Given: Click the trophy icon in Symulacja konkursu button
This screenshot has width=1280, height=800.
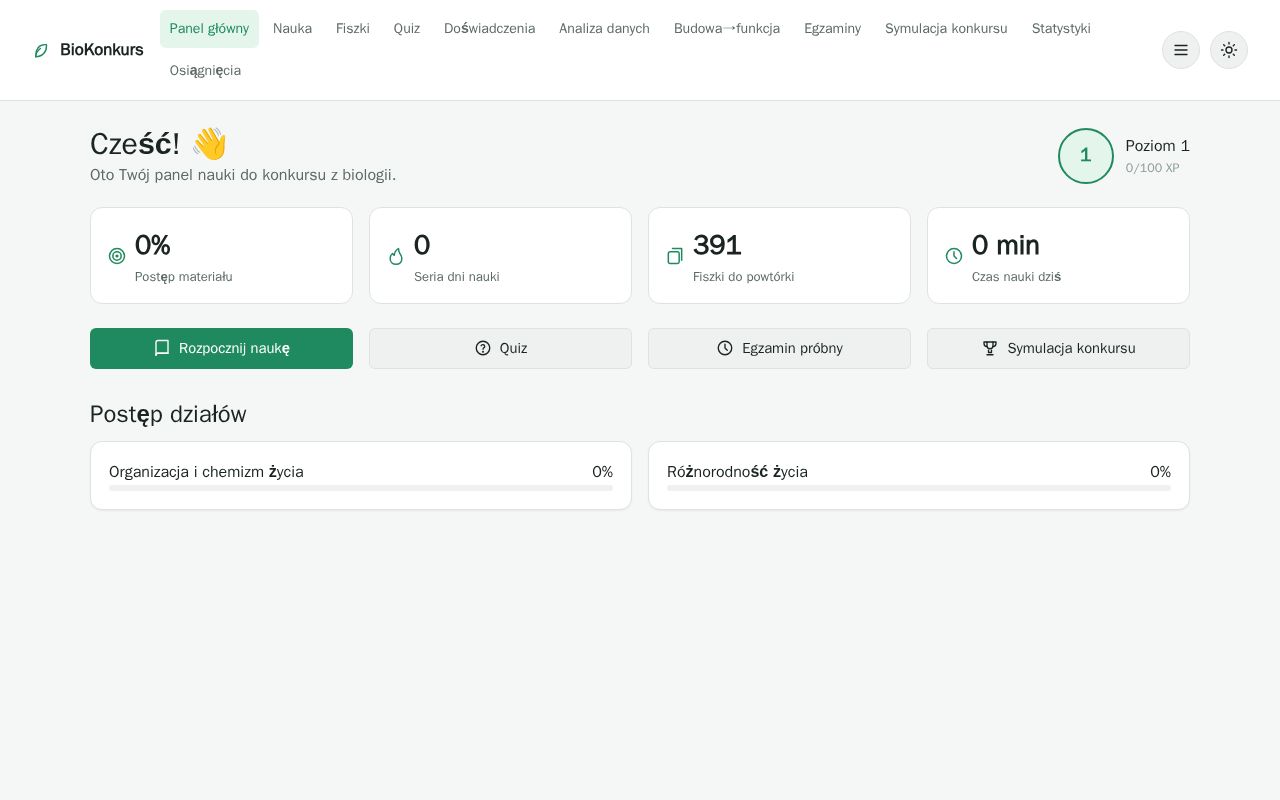Looking at the screenshot, I should 990,348.
